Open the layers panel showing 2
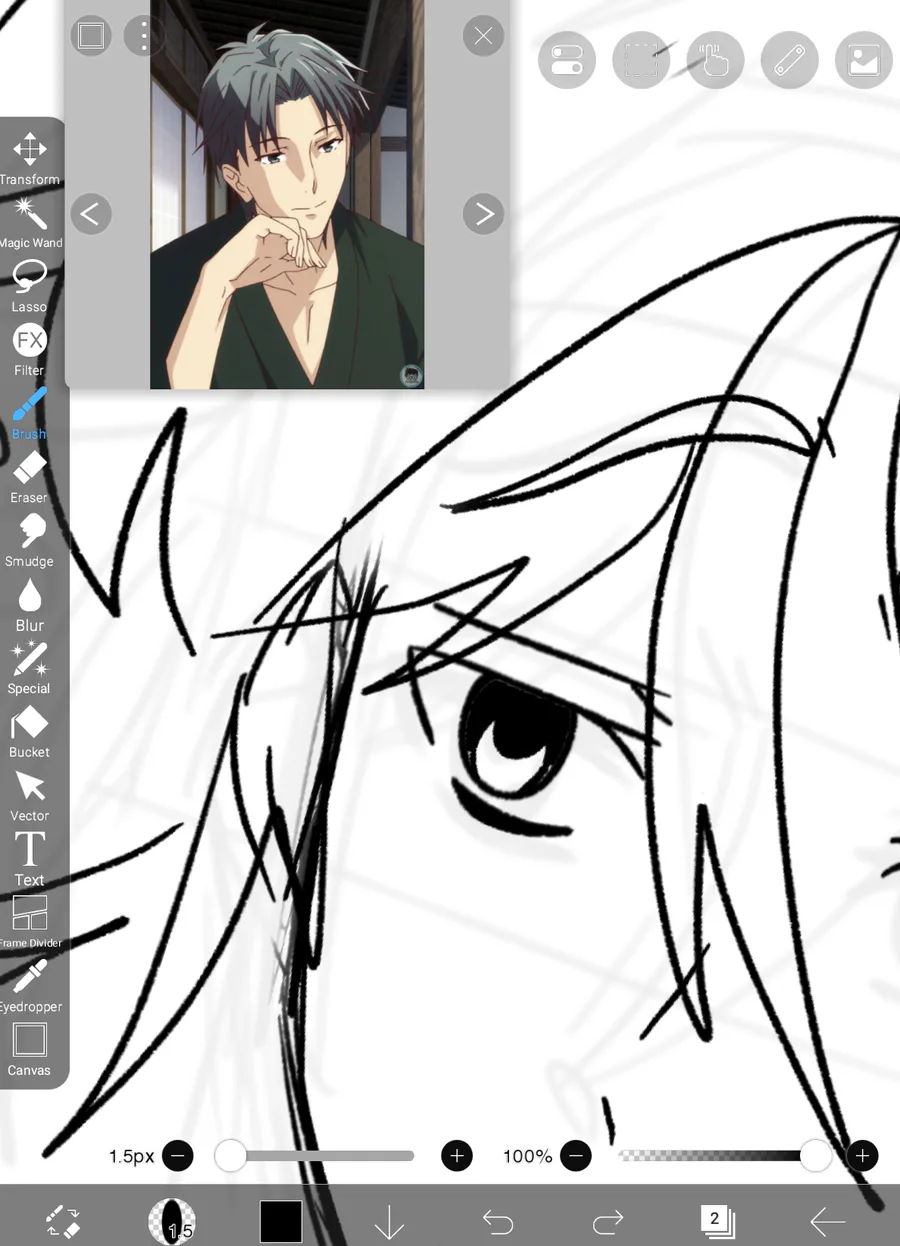The image size is (900, 1246). (716, 1221)
